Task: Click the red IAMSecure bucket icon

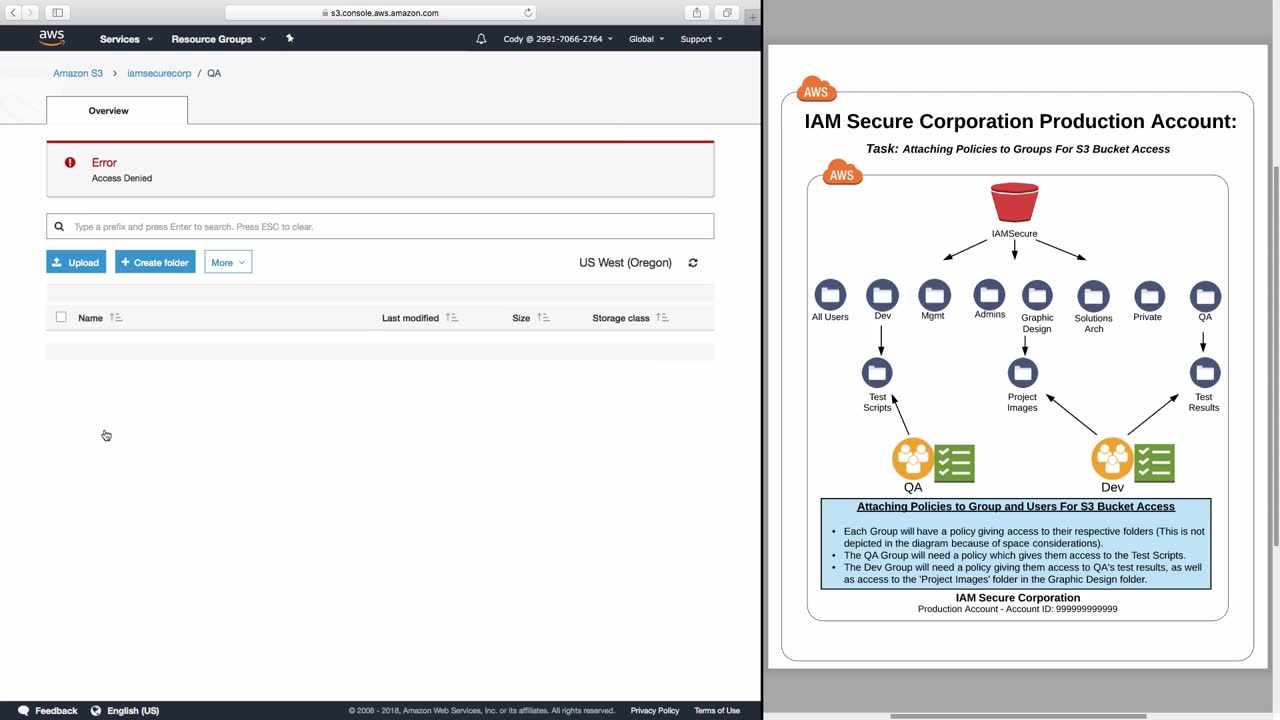Action: coord(1014,203)
